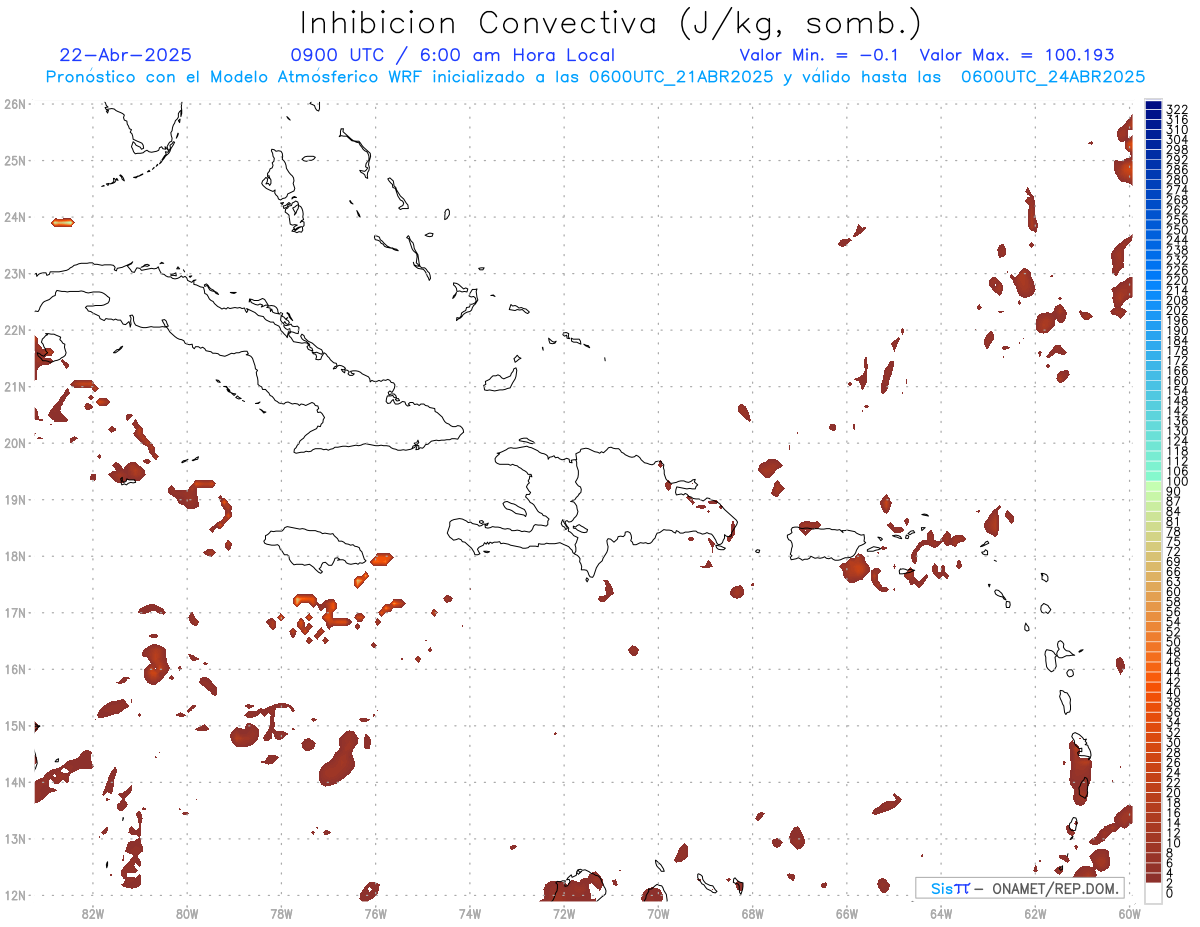Screen dimensions: 1200x927
Task: Click the 12N latitude label
Action: pyautogui.click(x=14, y=895)
